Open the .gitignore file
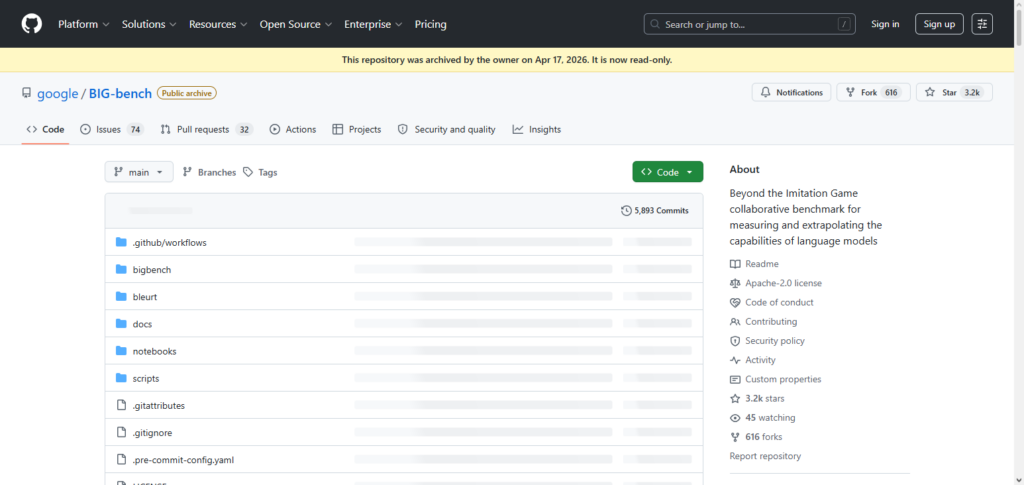Screen dimensions: 1024x485 152,433
